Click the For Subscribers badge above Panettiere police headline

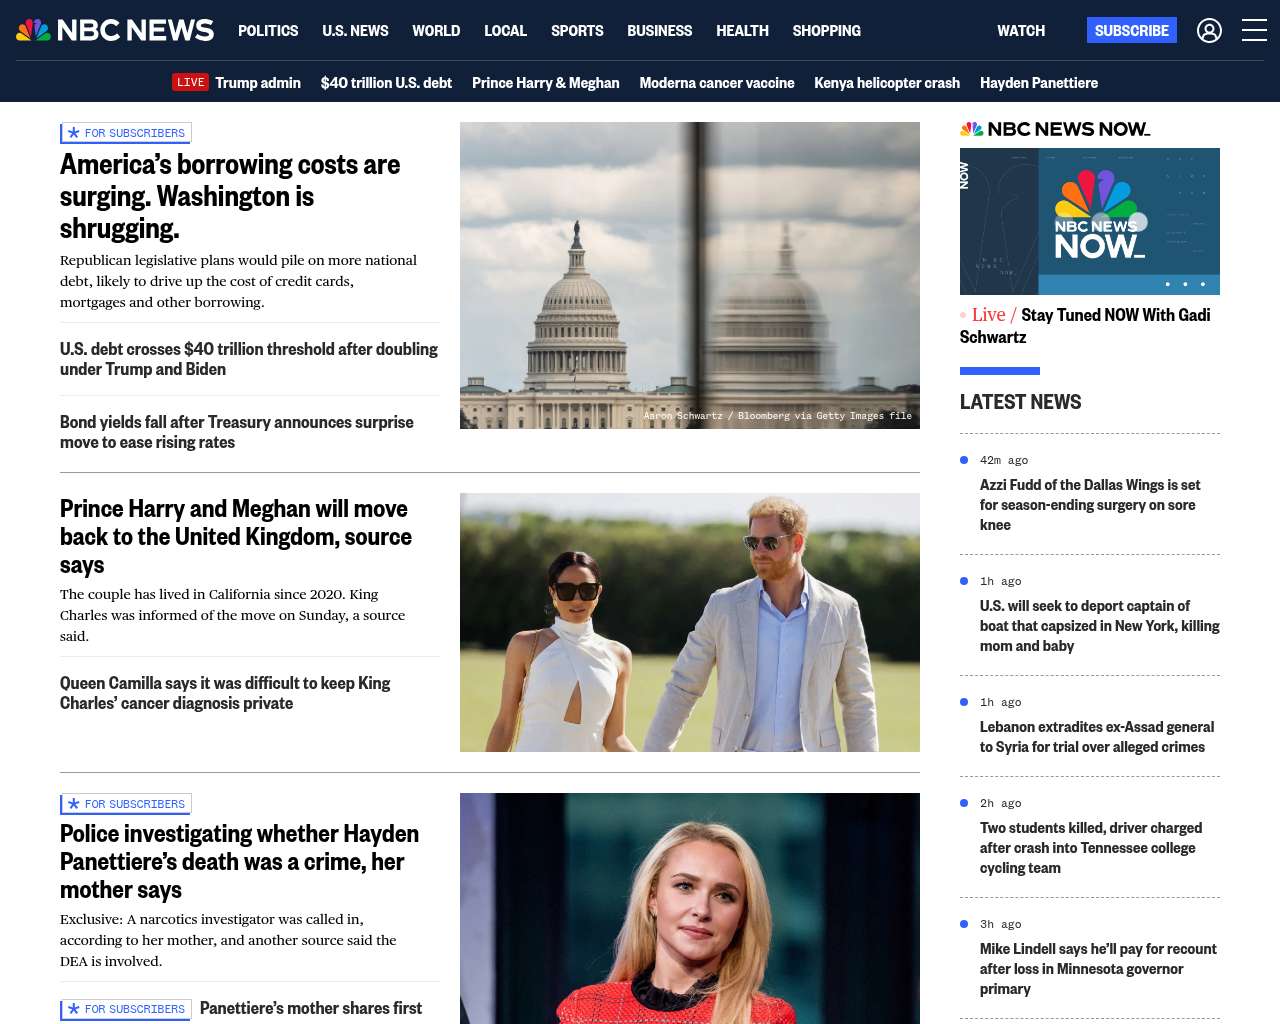pyautogui.click(x=126, y=804)
